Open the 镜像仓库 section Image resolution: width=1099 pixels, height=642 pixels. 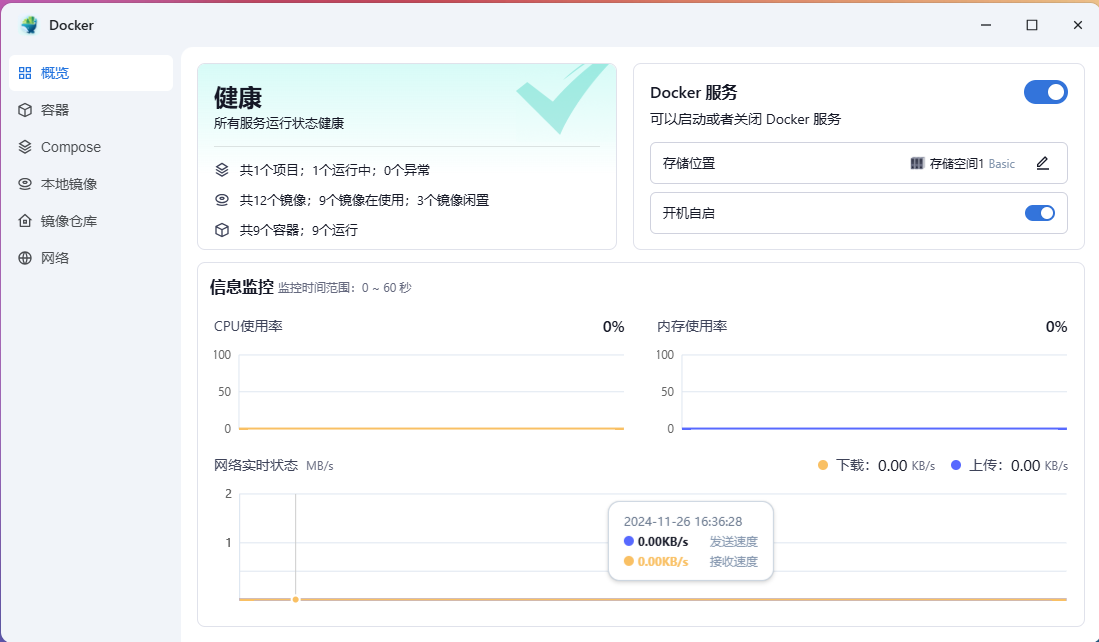pyautogui.click(x=91, y=221)
